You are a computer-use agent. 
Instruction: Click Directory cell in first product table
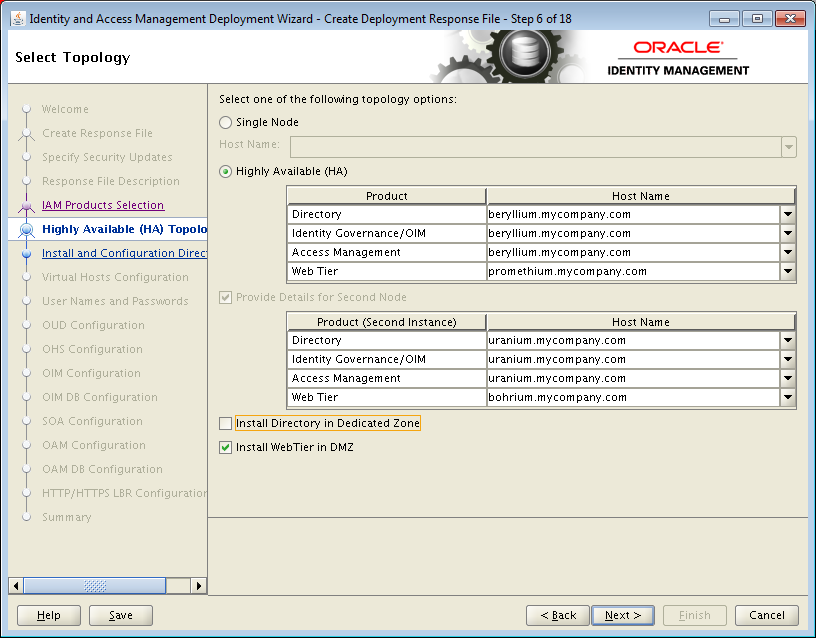coord(387,214)
